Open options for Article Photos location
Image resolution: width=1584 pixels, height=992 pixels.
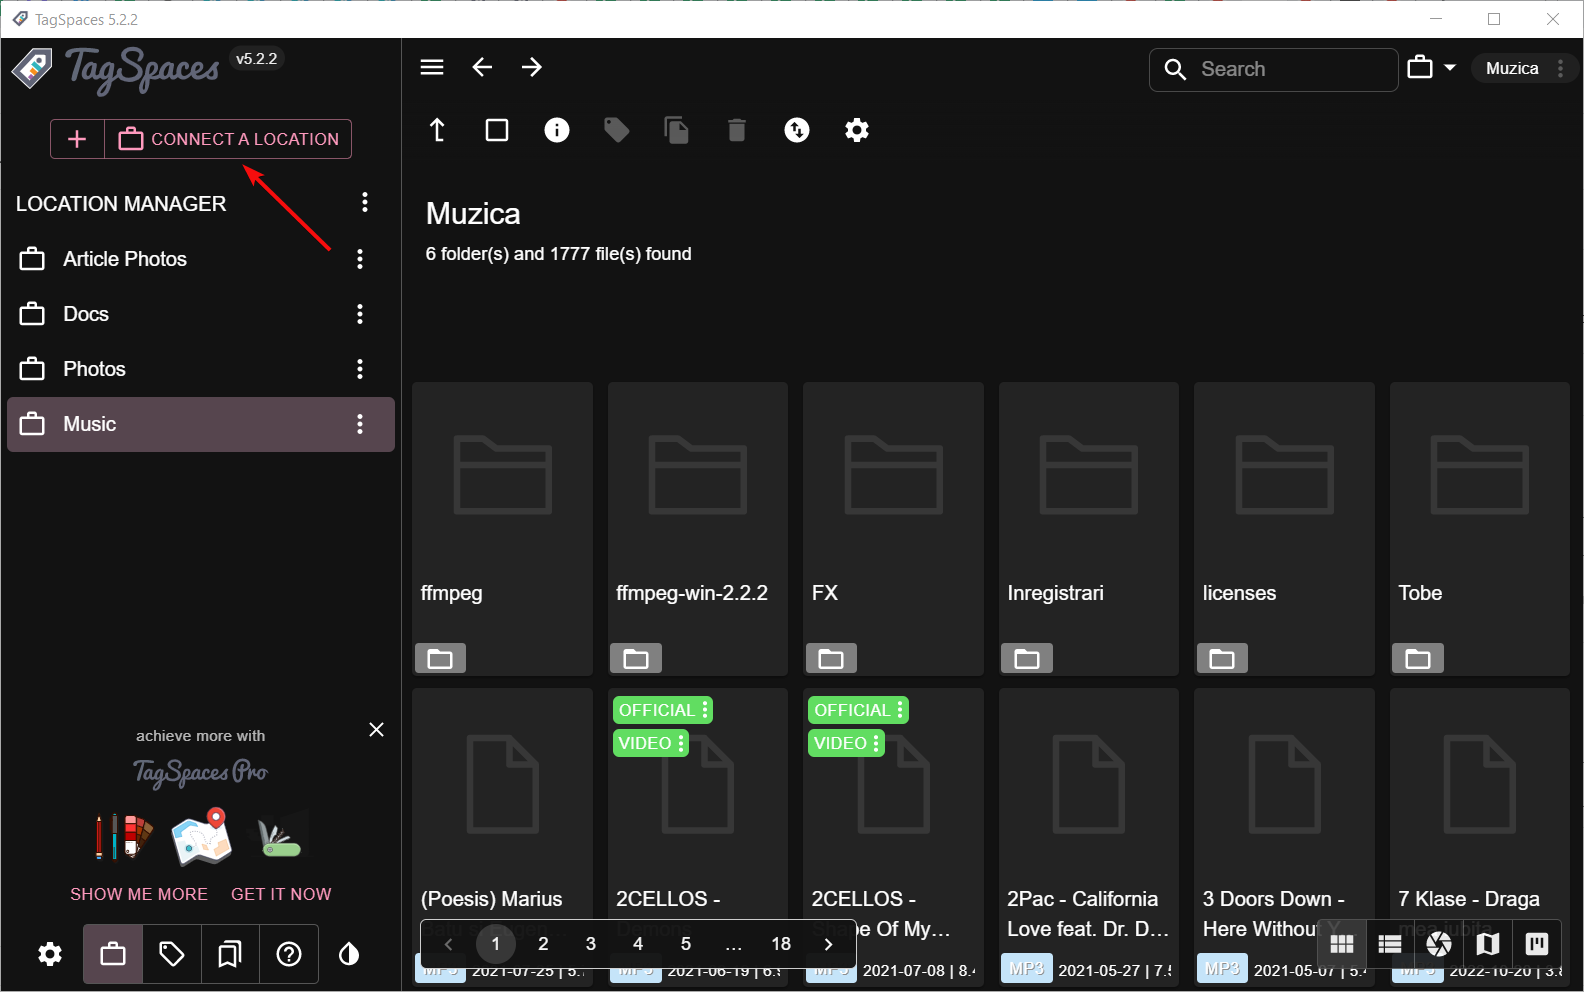pos(360,259)
